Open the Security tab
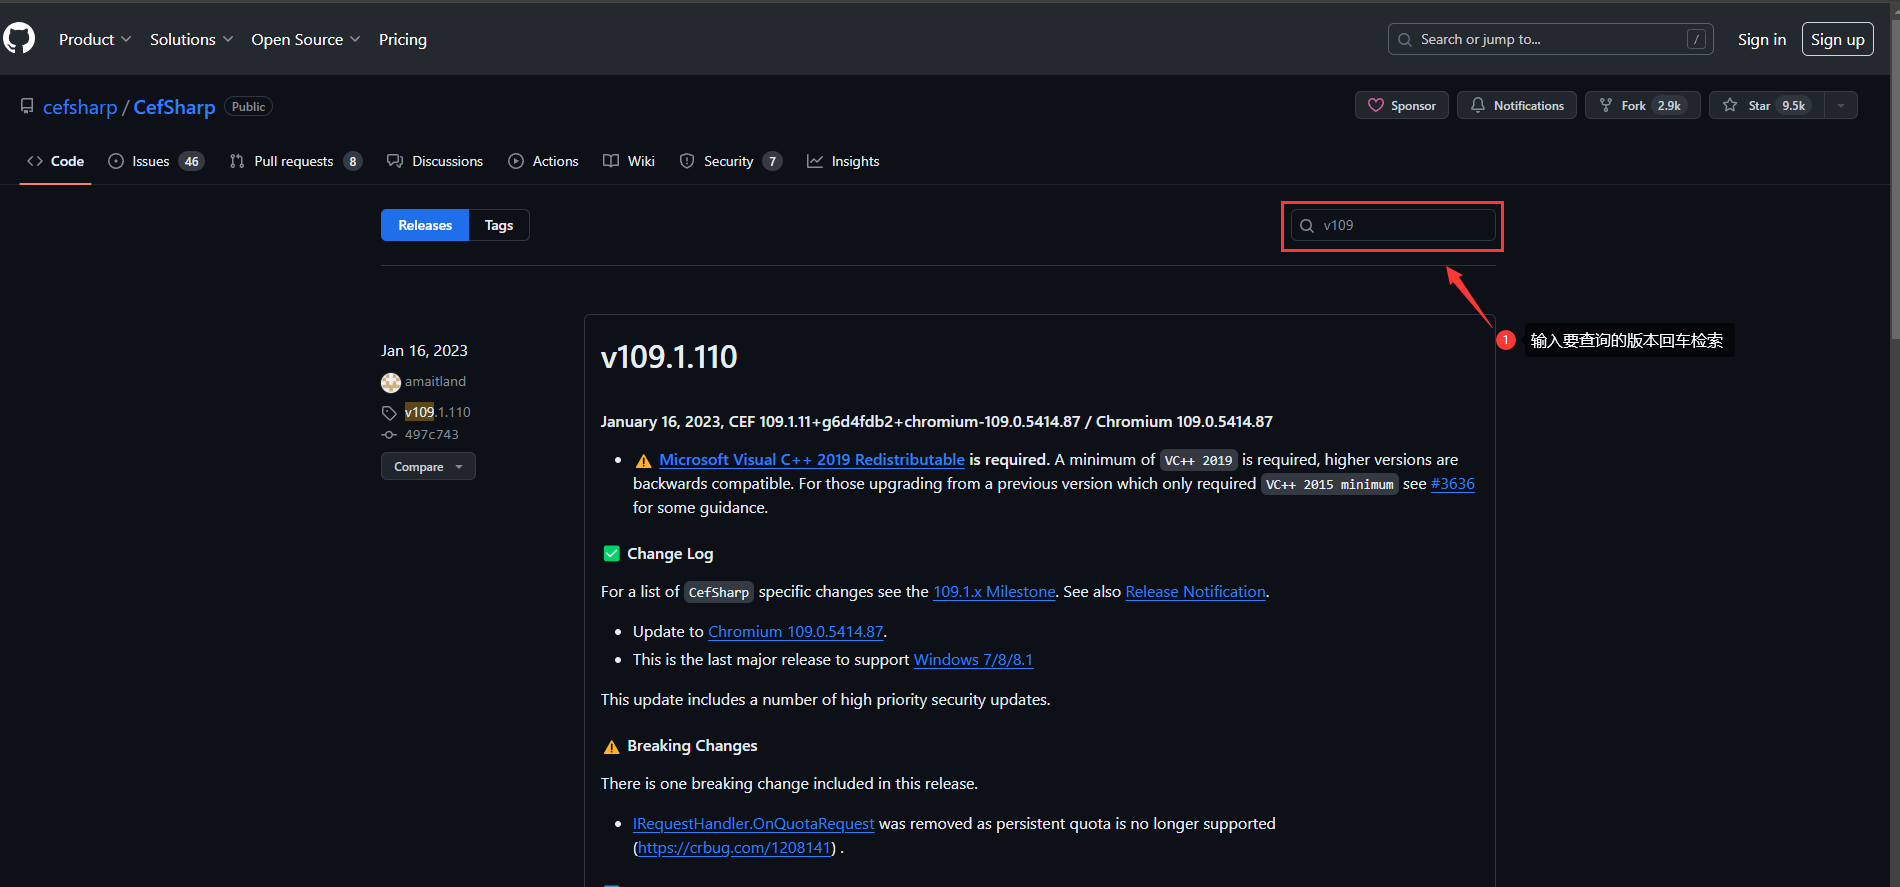This screenshot has height=887, width=1900. (729, 161)
